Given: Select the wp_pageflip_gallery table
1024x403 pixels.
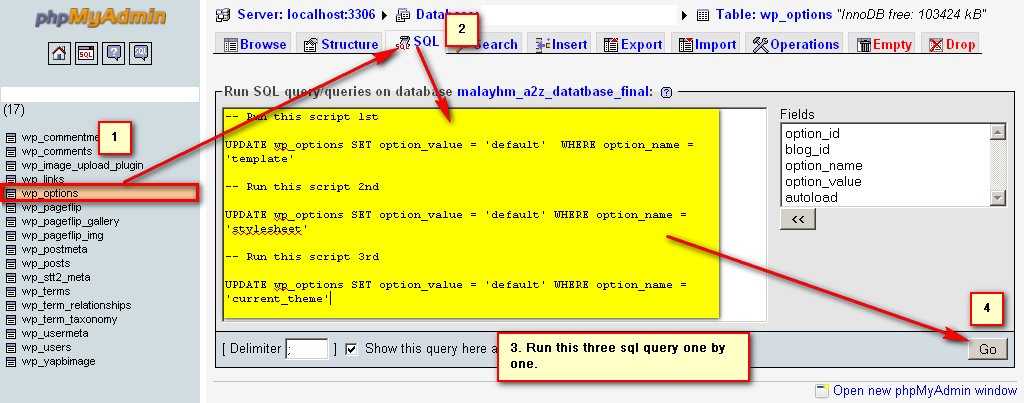Looking at the screenshot, I should (x=71, y=221).
